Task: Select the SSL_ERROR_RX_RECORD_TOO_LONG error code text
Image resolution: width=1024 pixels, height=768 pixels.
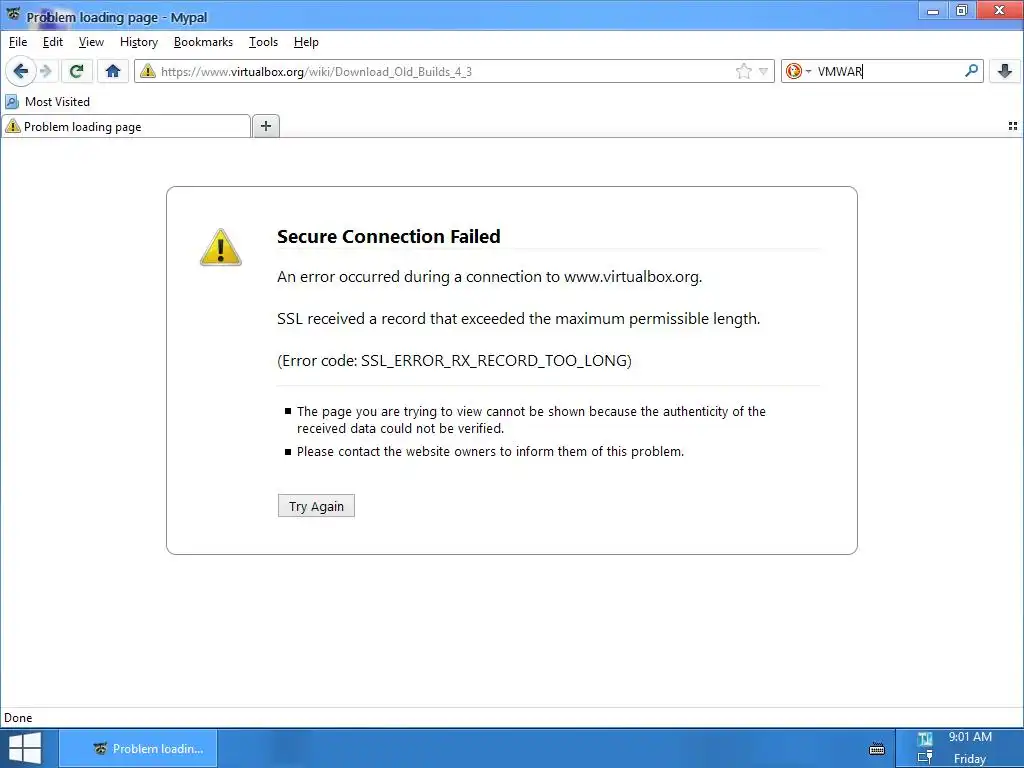Action: pyautogui.click(x=494, y=360)
